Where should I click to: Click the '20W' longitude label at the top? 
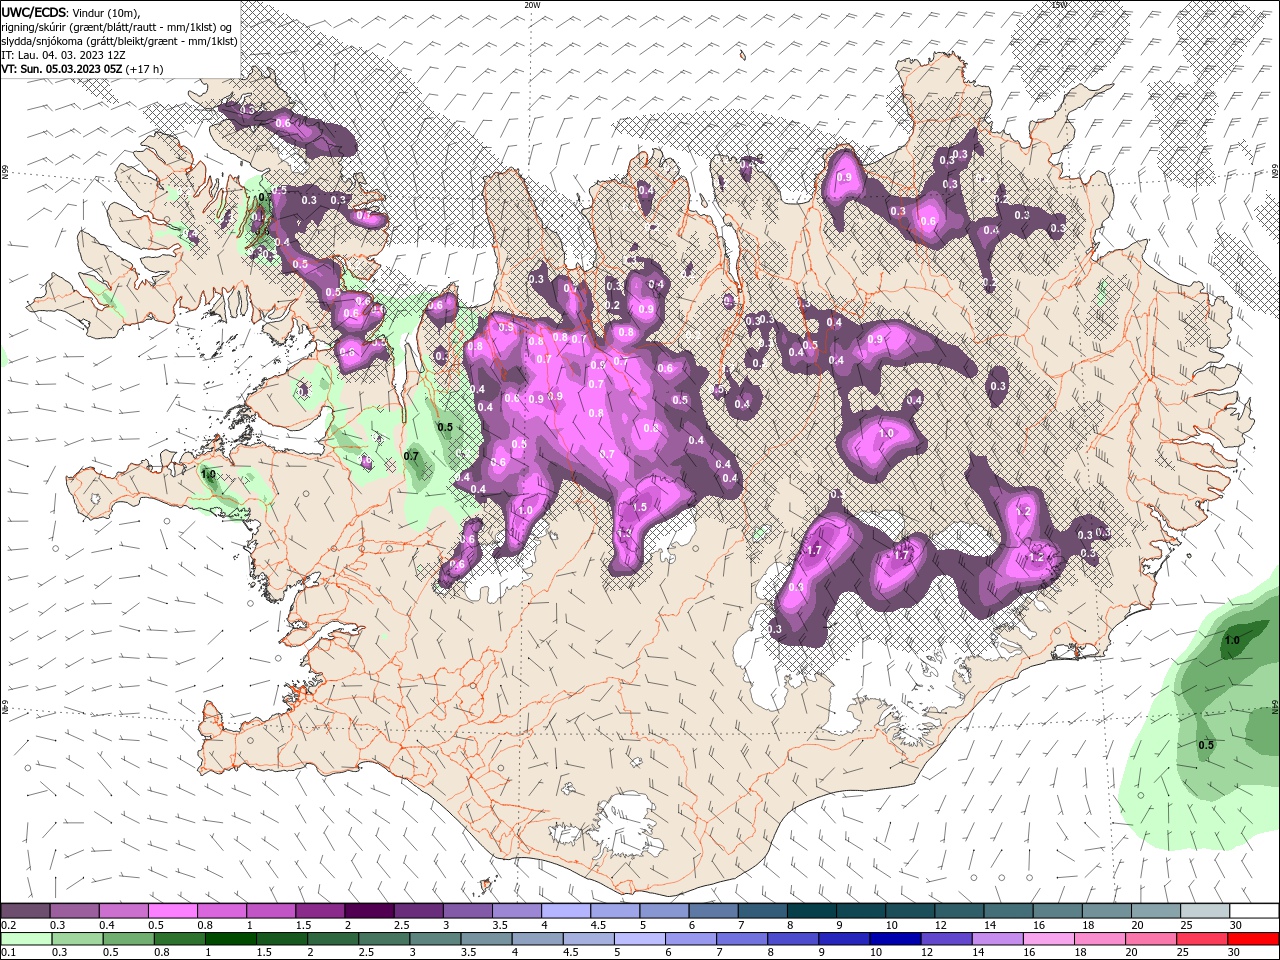pyautogui.click(x=532, y=5)
